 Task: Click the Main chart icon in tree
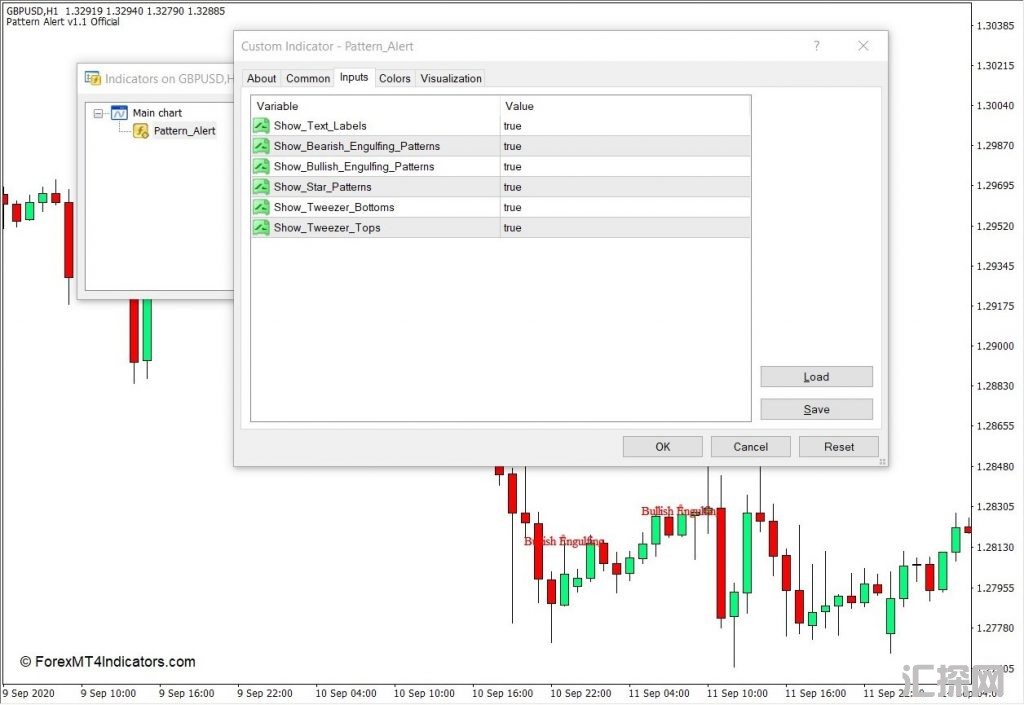pos(119,113)
